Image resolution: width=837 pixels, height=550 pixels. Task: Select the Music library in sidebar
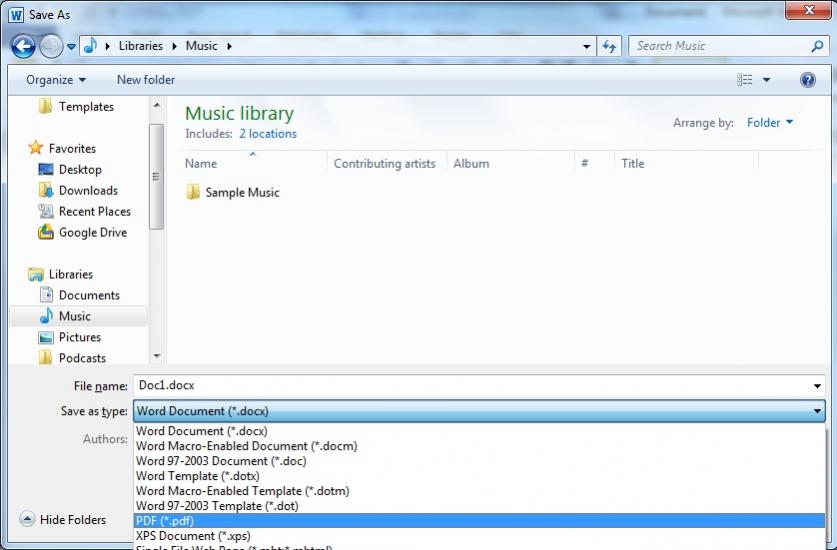point(78,316)
